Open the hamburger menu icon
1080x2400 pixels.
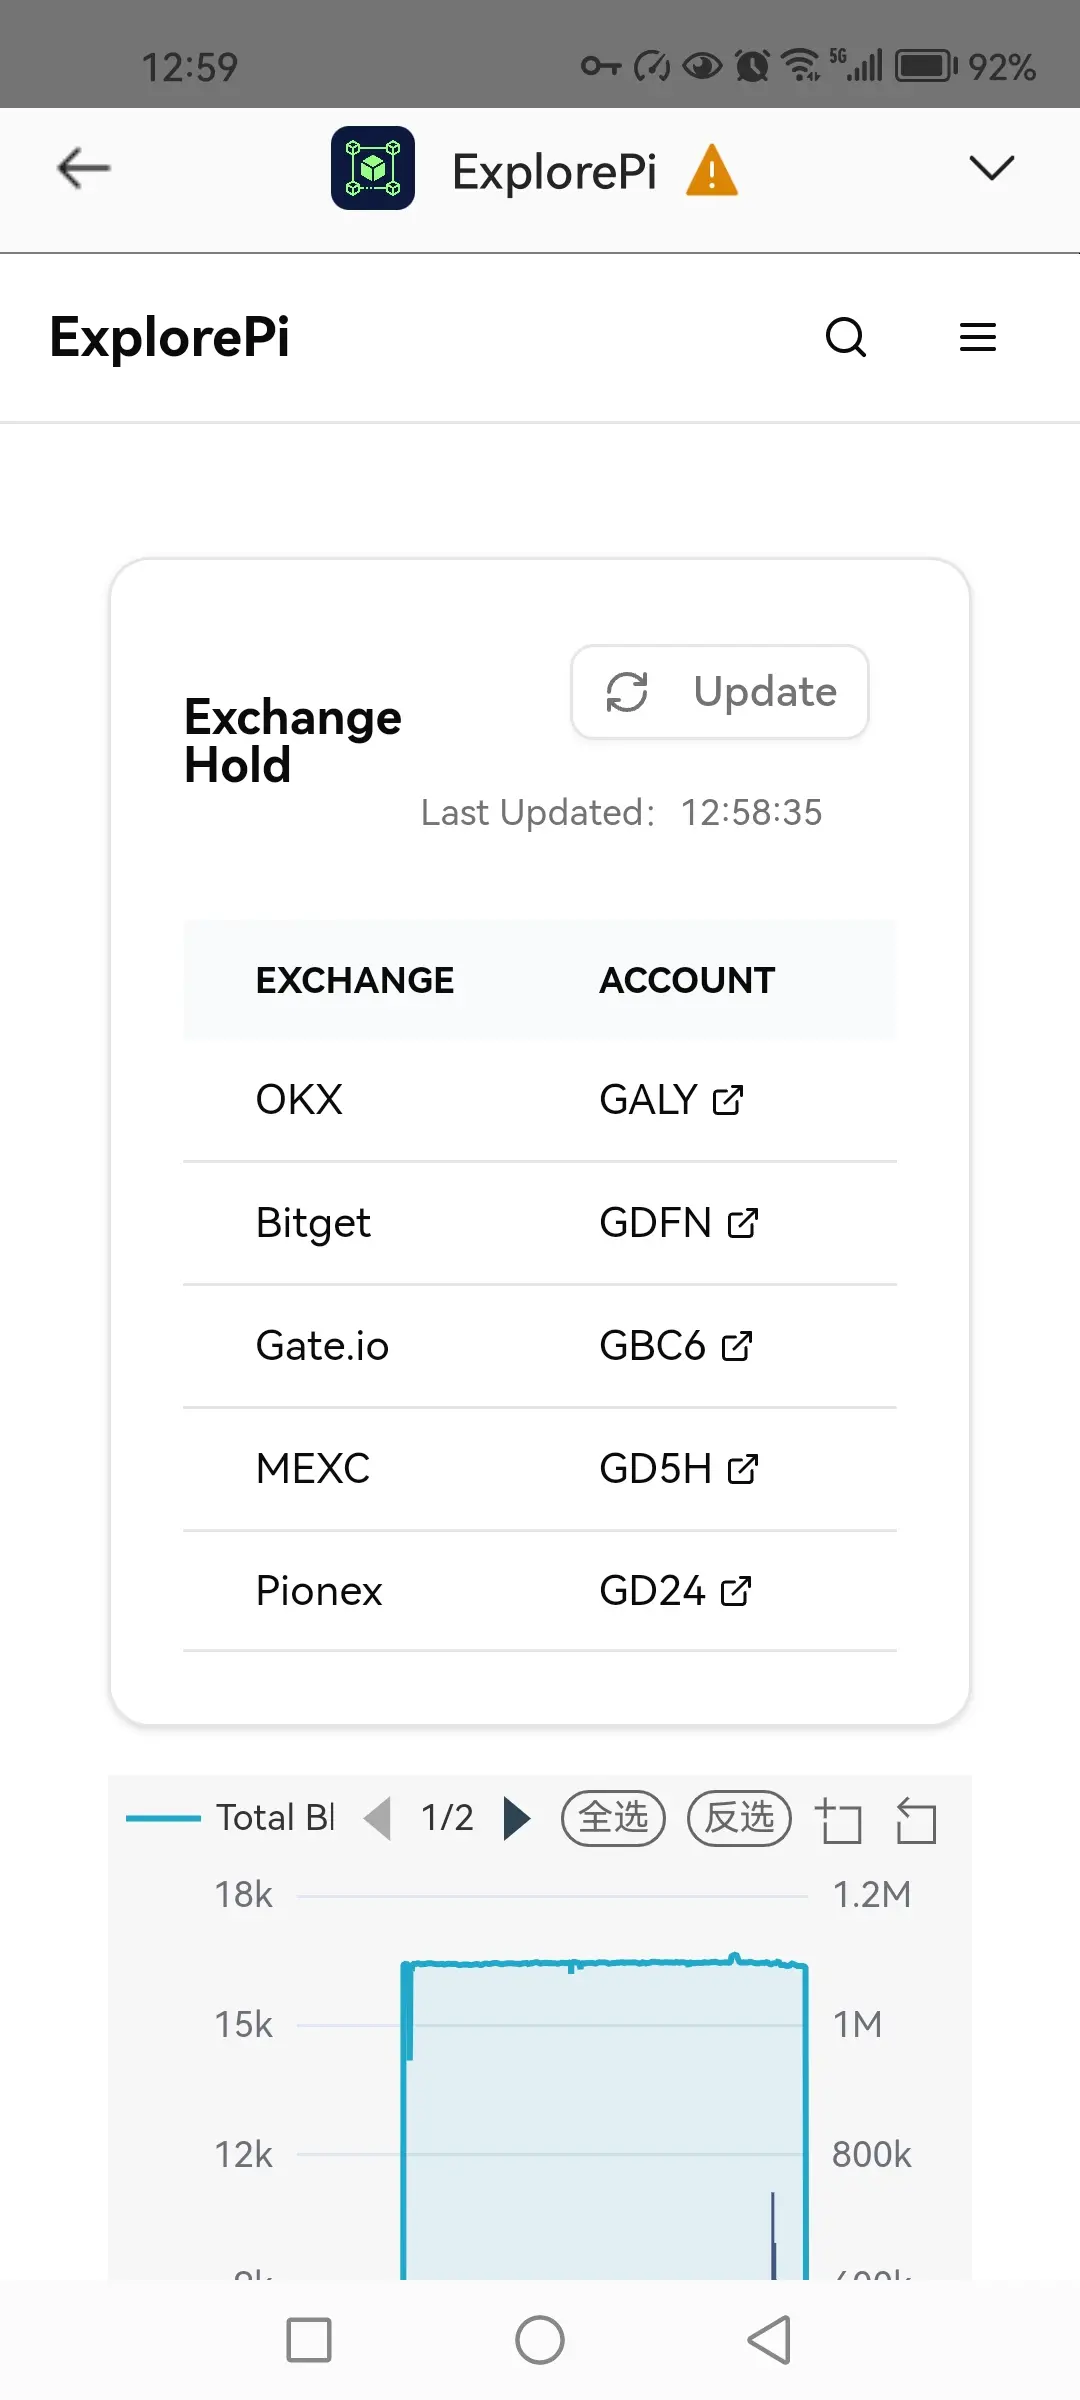tap(977, 337)
